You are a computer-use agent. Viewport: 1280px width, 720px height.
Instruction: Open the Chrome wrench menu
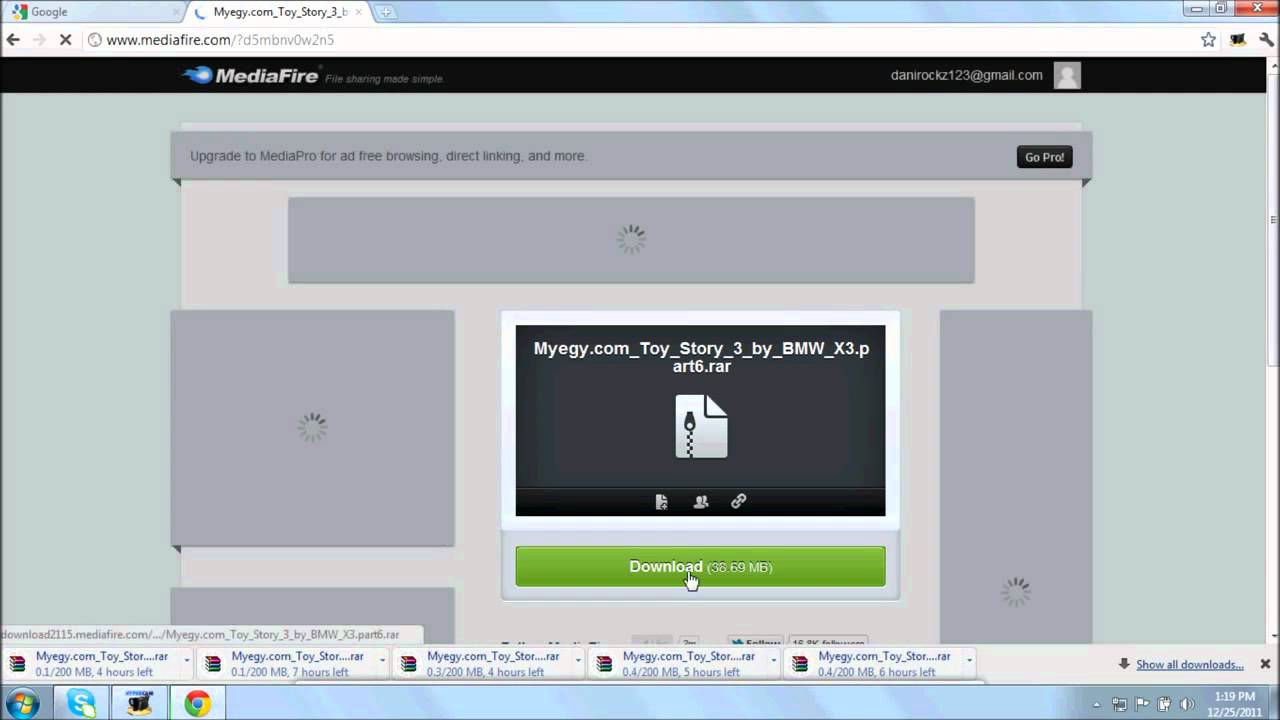(x=1265, y=40)
